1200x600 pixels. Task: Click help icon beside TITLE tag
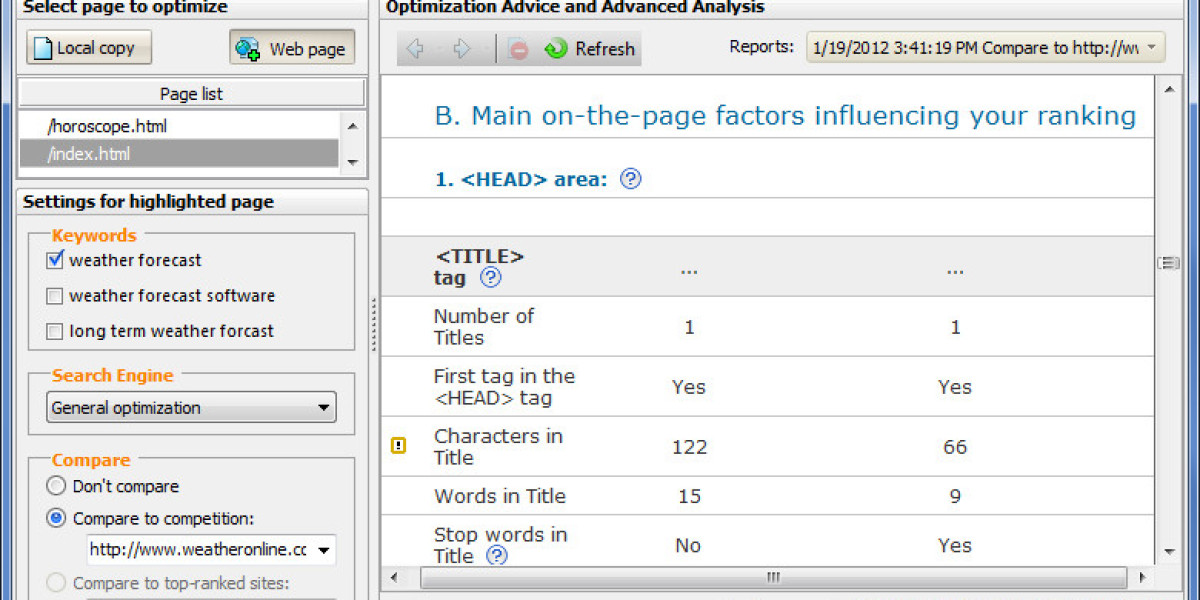[x=490, y=278]
